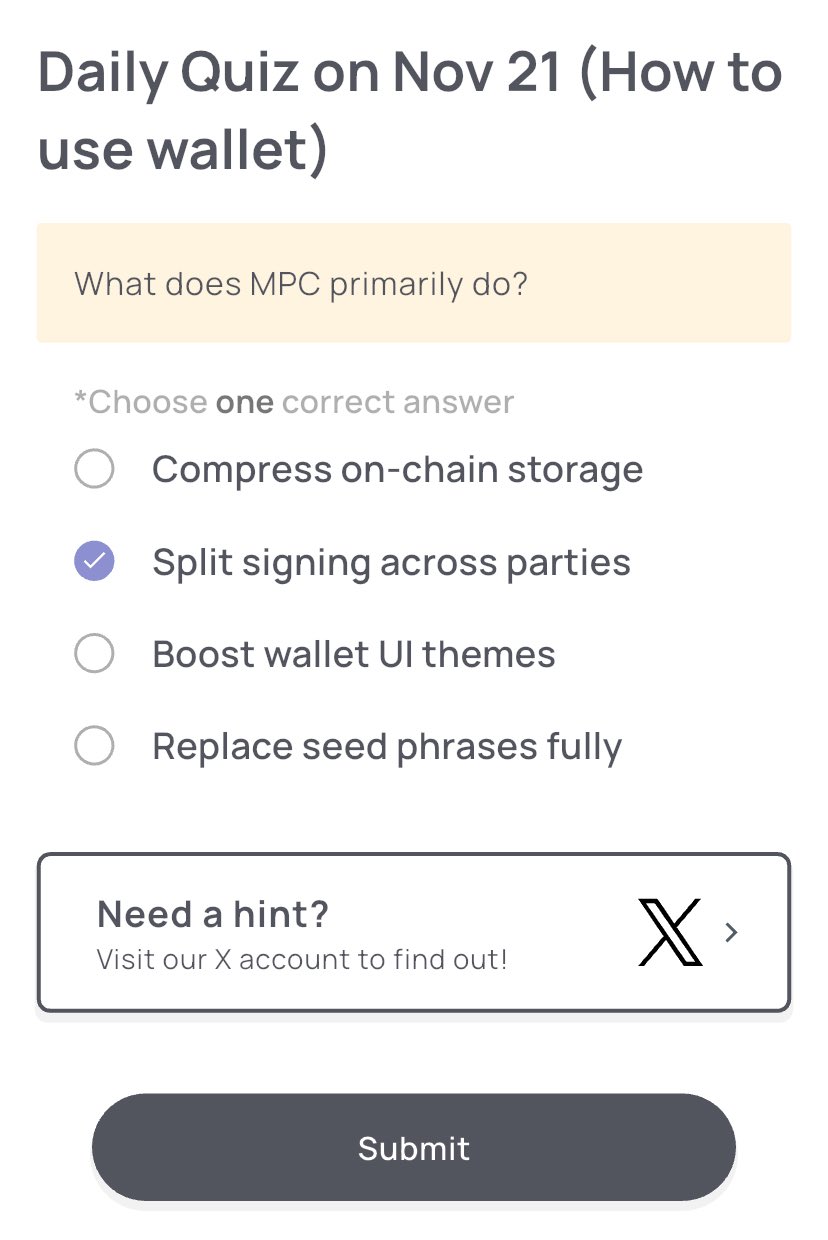Viewport: 828px width, 1240px height.
Task: Click the word 'MPC' in the question
Action: (x=283, y=284)
